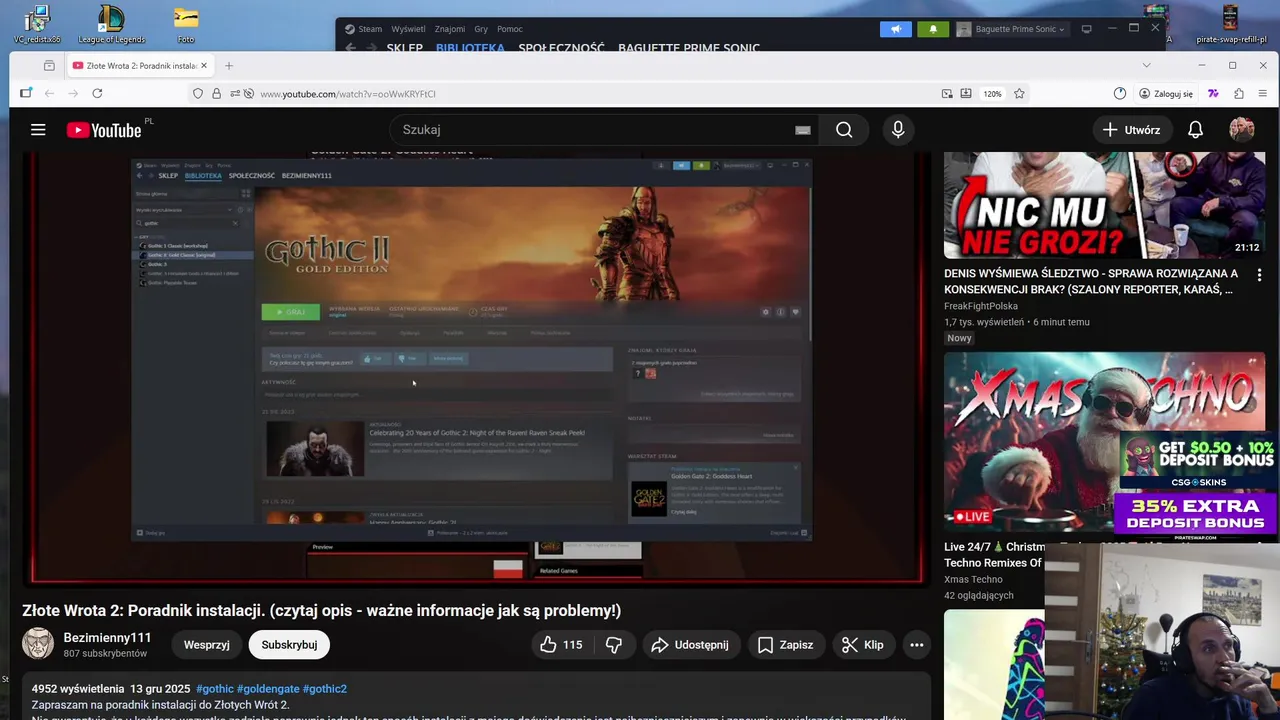
Task: Click the Steam megaphone announcements icon
Action: tap(896, 29)
